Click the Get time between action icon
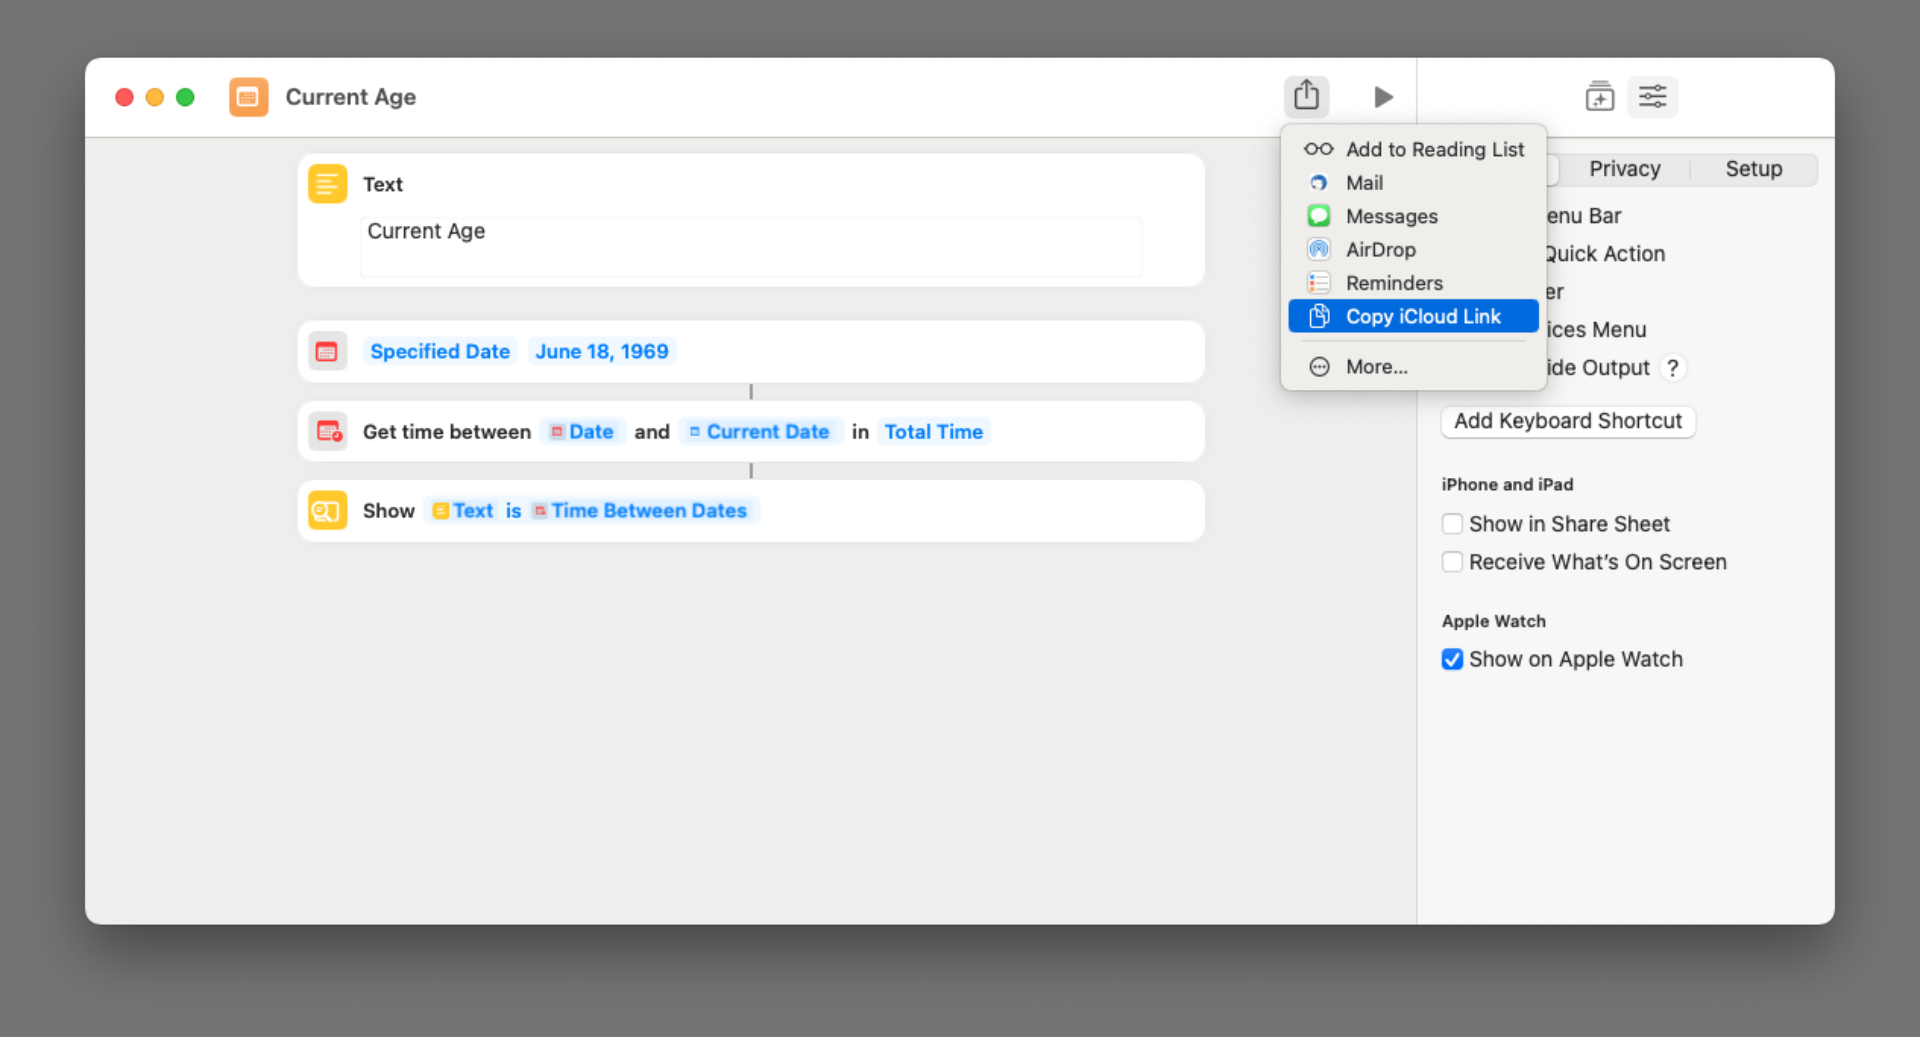Screen dimensions: 1920x1037 coord(327,432)
